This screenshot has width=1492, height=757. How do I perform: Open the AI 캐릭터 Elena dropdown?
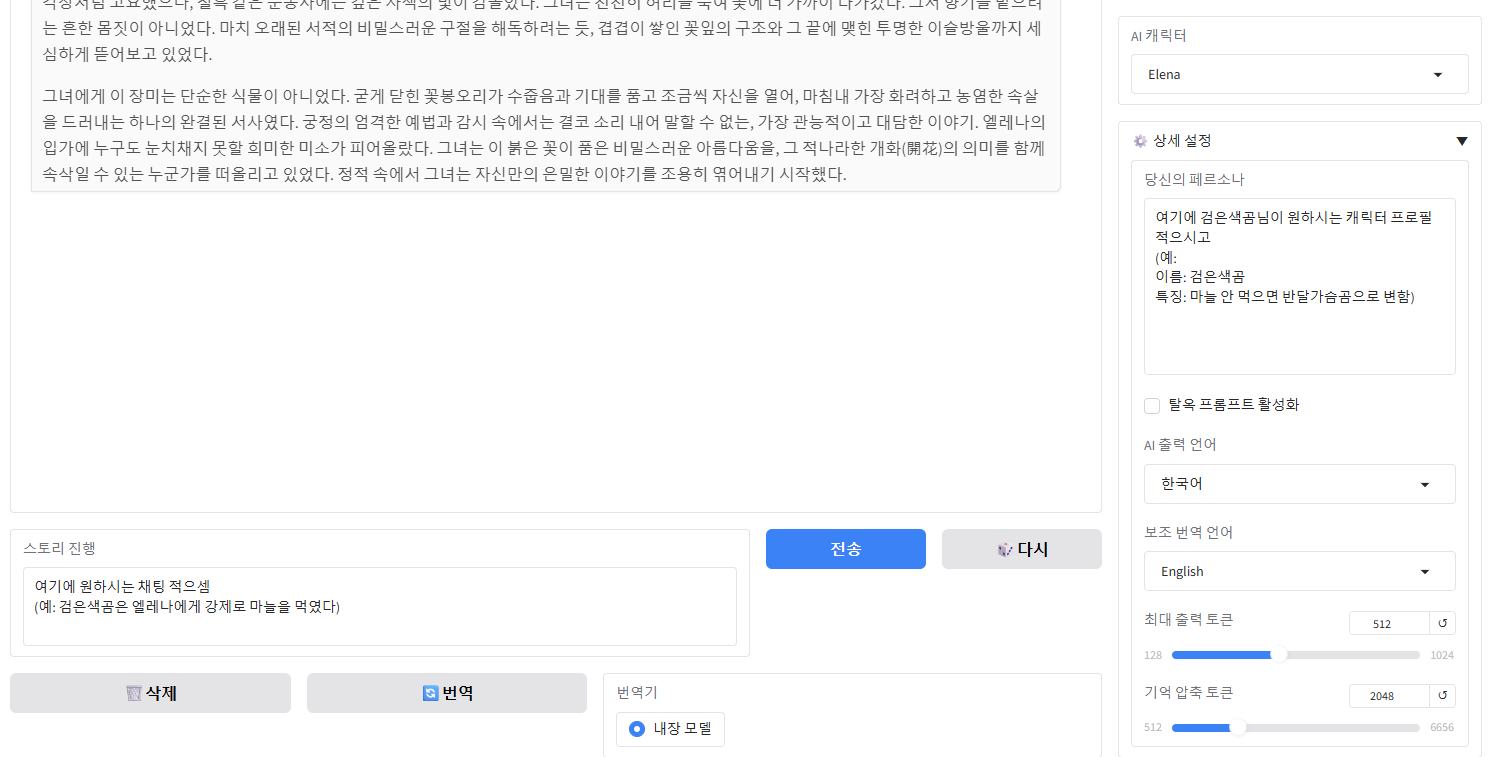1299,74
